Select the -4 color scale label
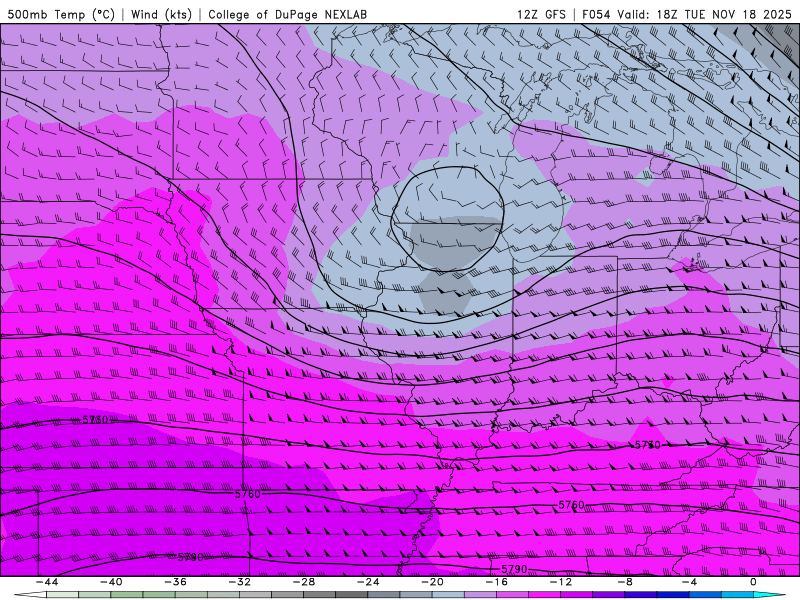 pyautogui.click(x=689, y=582)
